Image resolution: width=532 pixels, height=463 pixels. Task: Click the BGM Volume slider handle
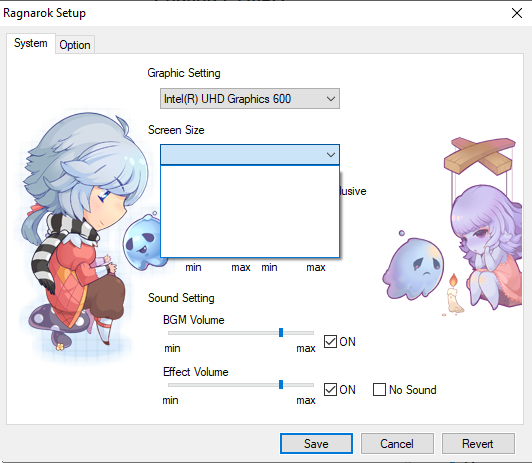tap(281, 333)
